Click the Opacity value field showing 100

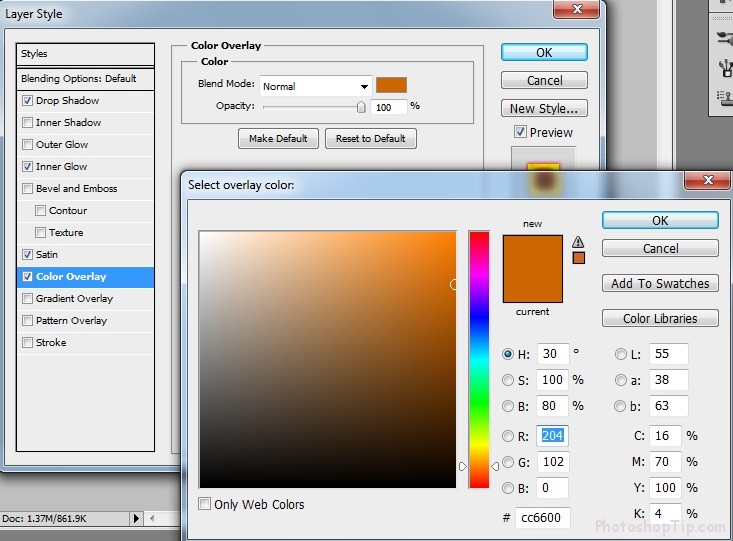pos(389,107)
